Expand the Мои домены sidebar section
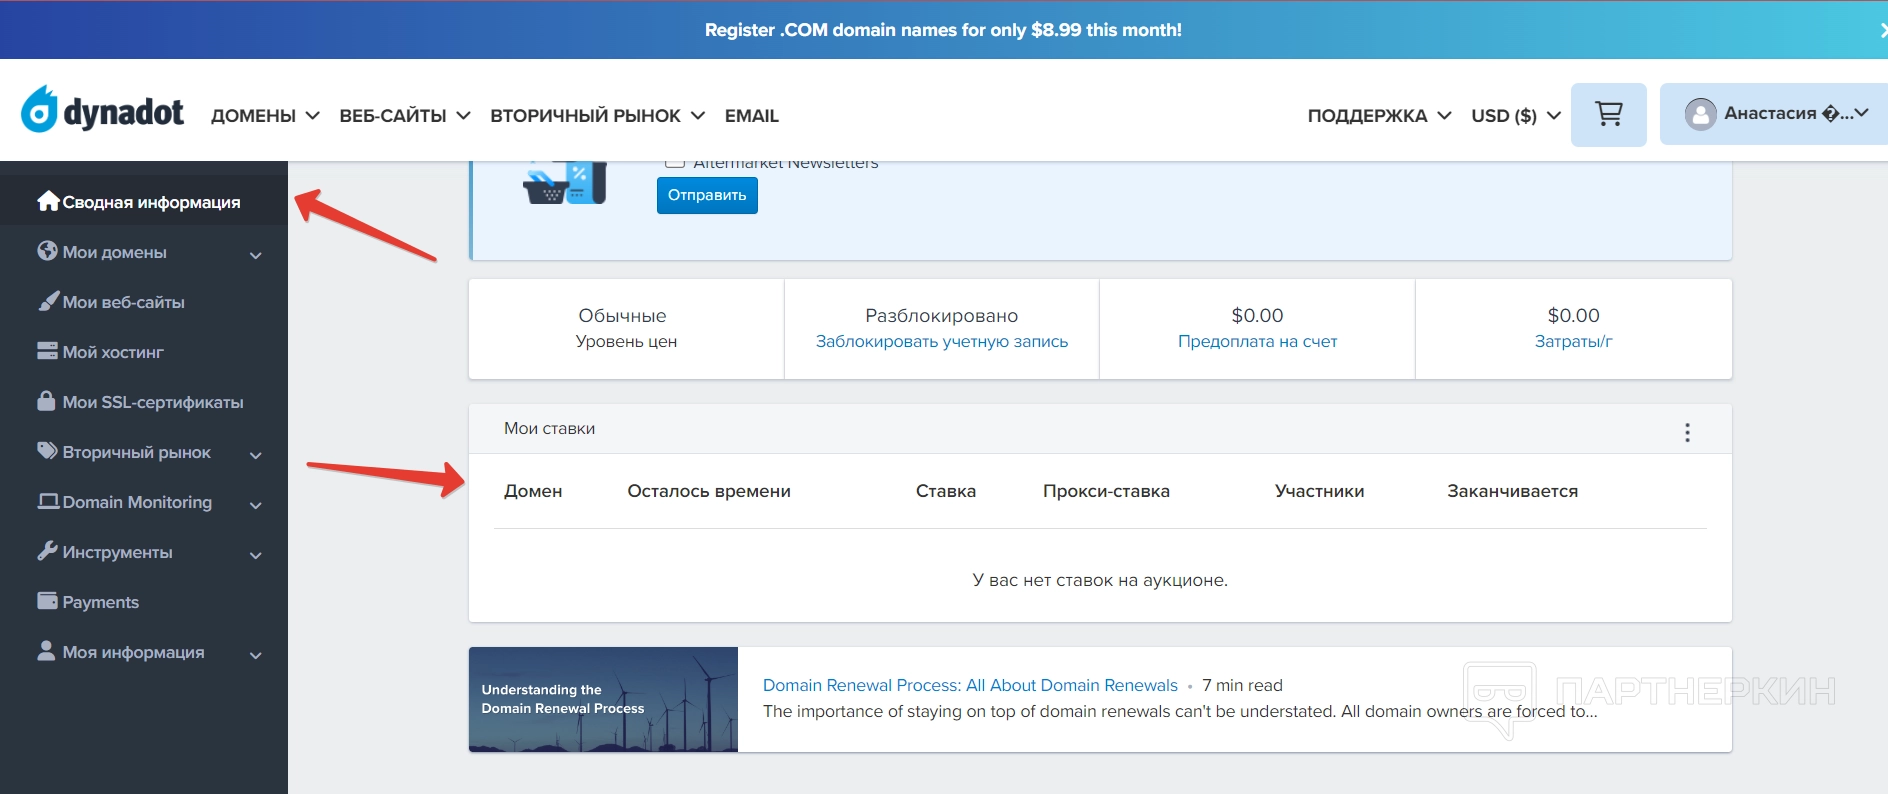This screenshot has height=794, width=1888. [255, 255]
